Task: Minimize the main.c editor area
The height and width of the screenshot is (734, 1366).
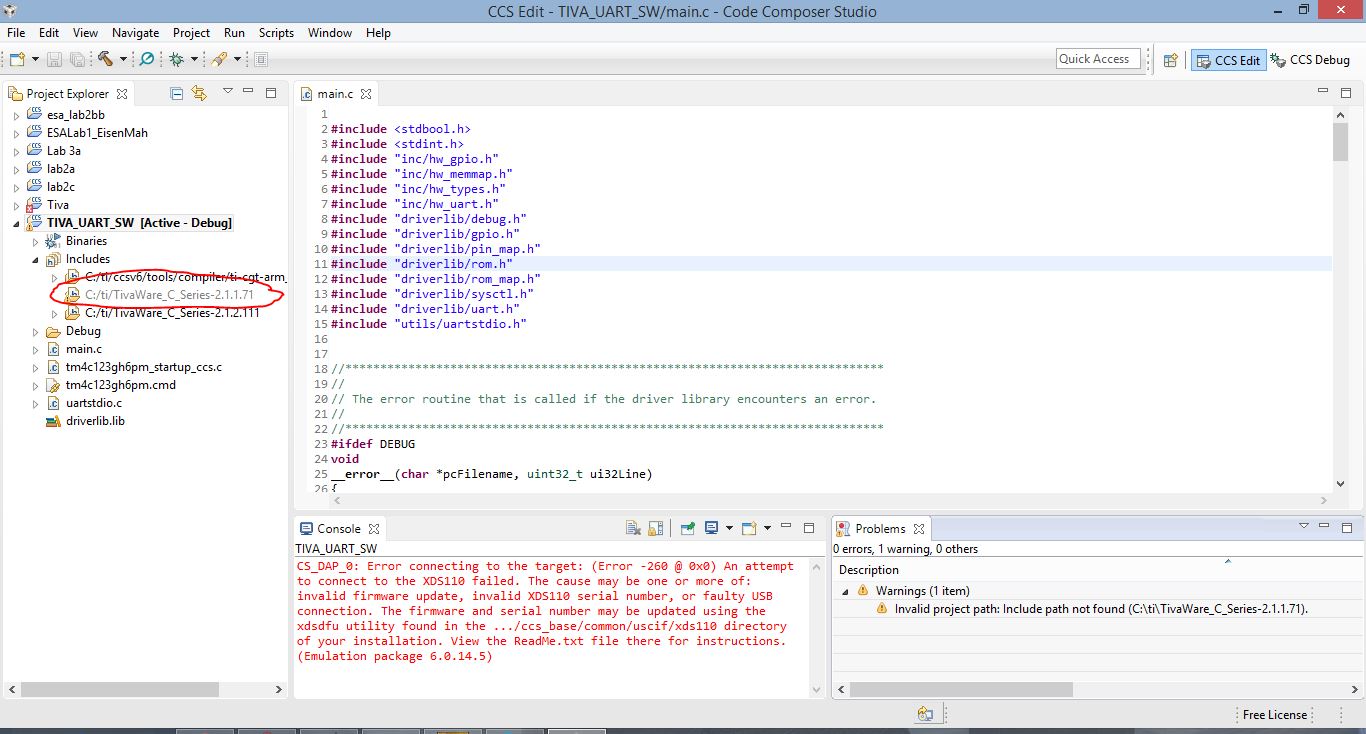Action: point(1322,92)
